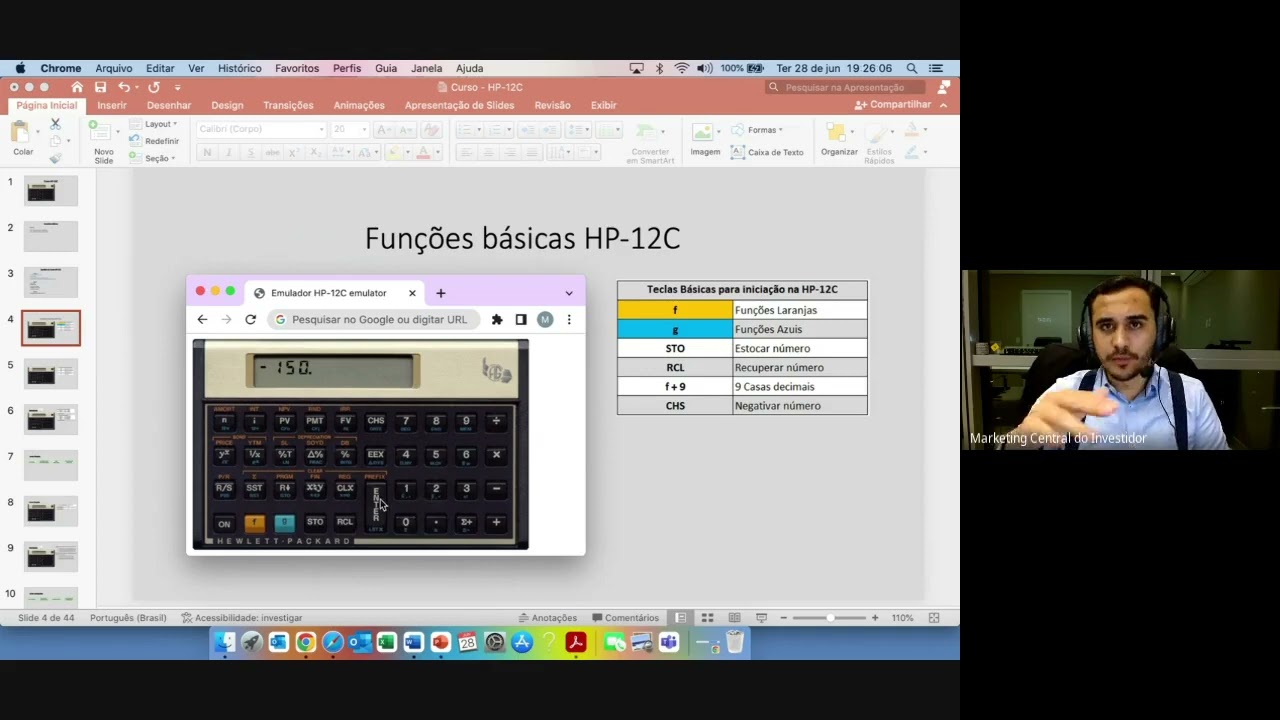Click the Caixa de Texto button

[767, 152]
